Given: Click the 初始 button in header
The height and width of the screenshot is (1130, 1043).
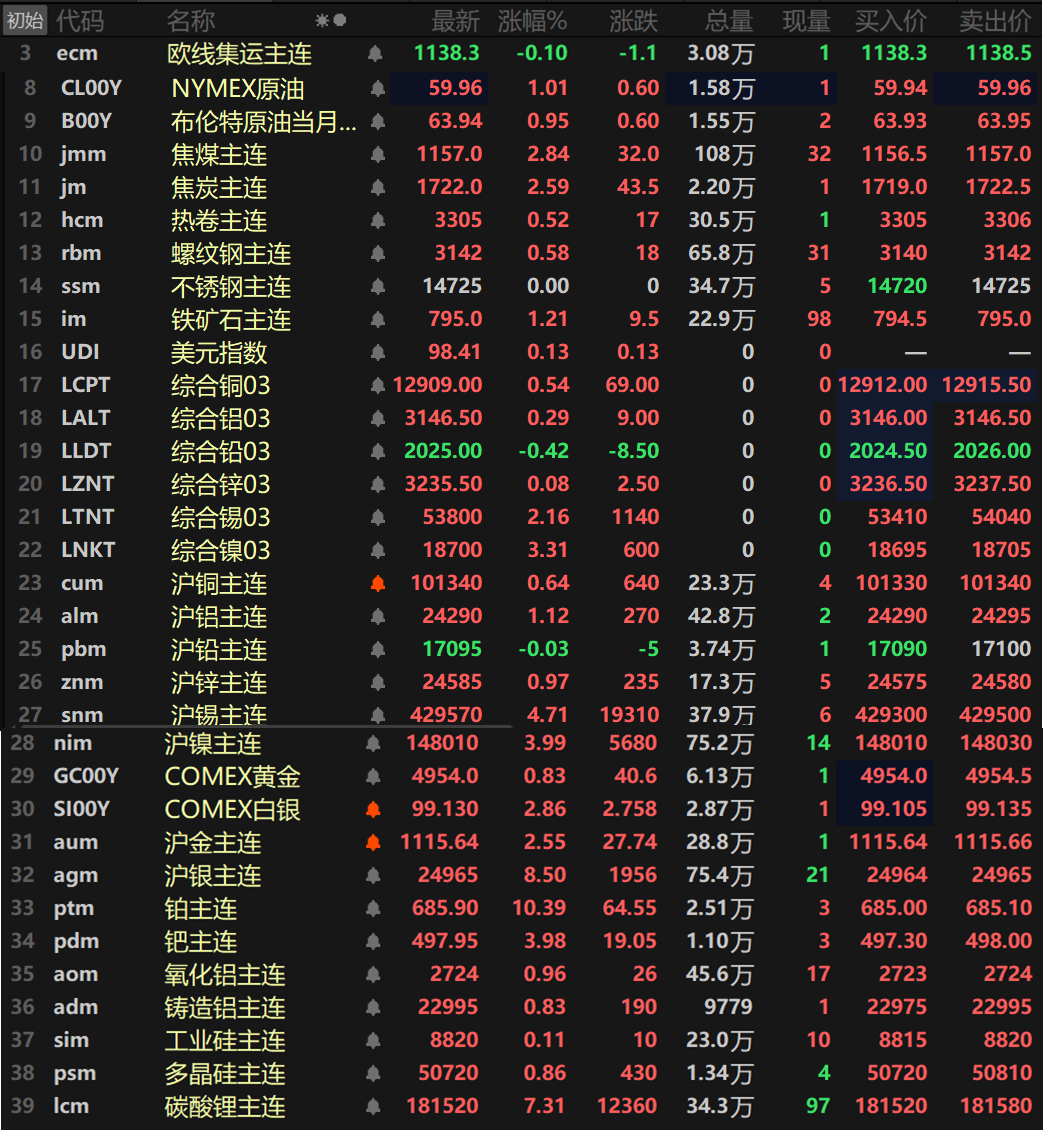Looking at the screenshot, I should point(25,20).
